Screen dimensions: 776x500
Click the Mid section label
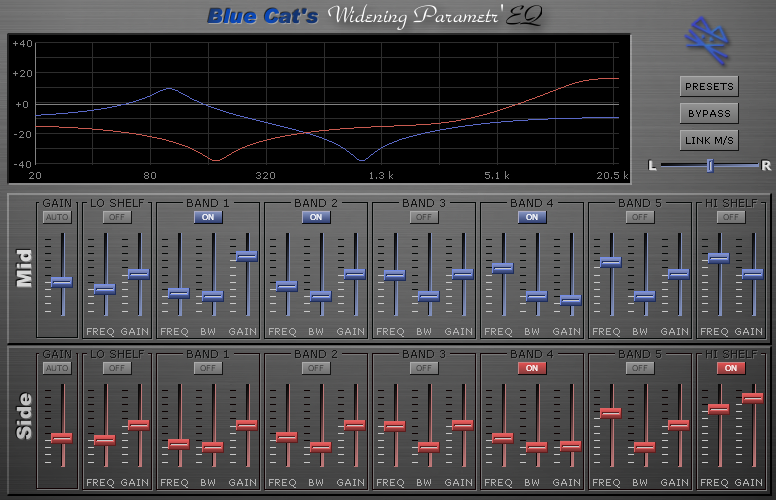(x=24, y=268)
